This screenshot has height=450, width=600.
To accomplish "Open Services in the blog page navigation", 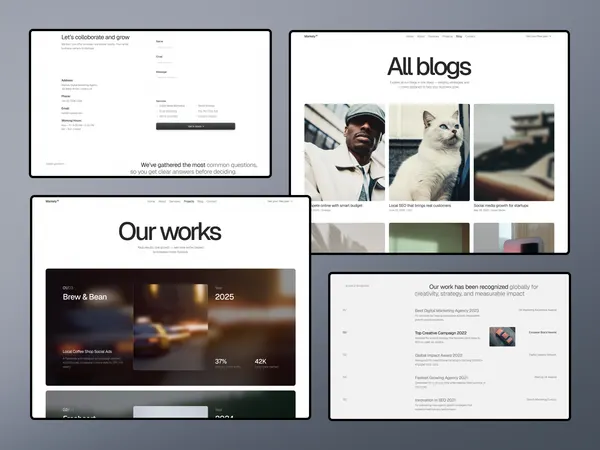I will pos(433,36).
